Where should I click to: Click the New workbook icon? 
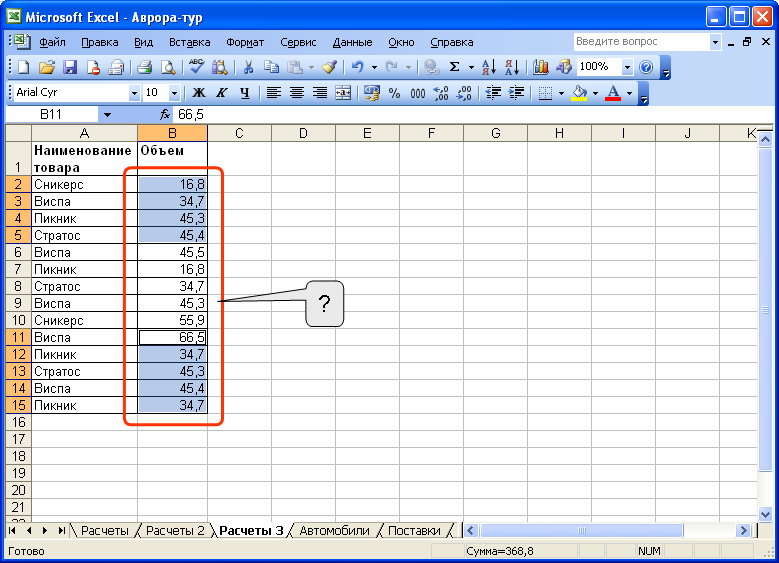click(23, 67)
